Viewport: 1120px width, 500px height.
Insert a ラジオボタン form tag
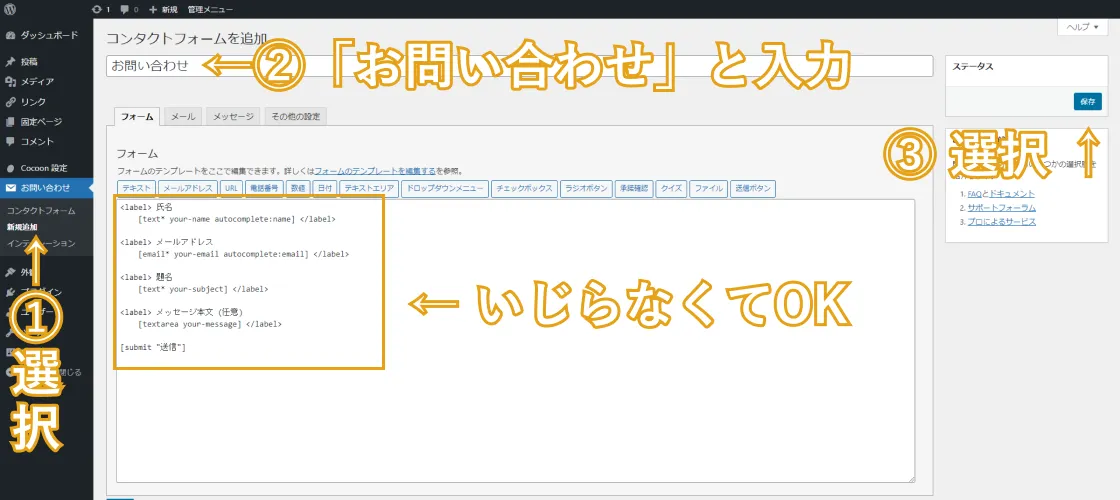coord(586,188)
